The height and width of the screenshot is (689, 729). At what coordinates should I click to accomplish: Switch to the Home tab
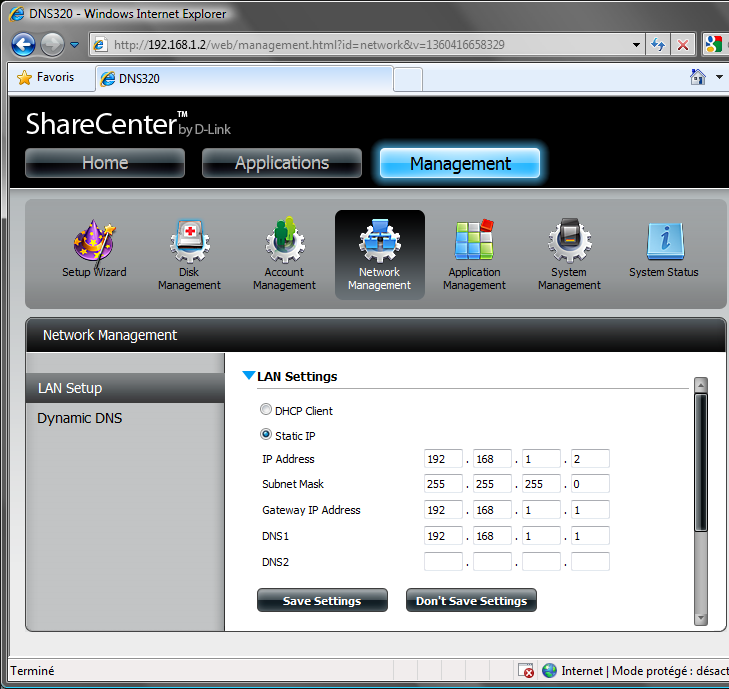click(x=105, y=163)
